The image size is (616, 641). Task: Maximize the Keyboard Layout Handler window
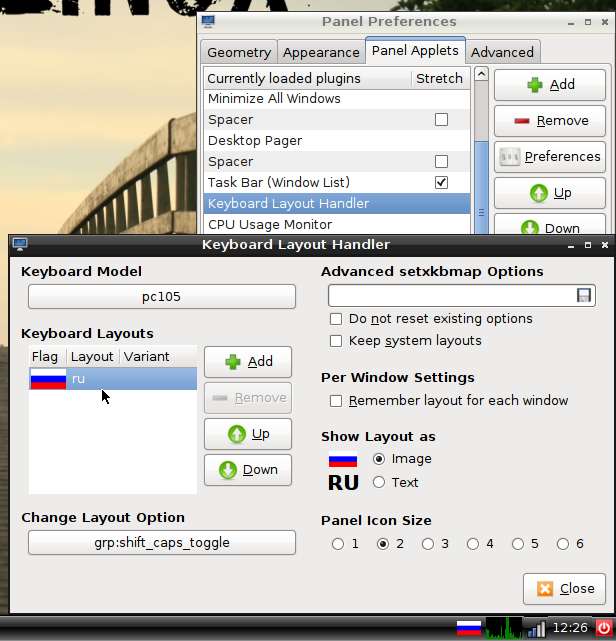(x=588, y=245)
